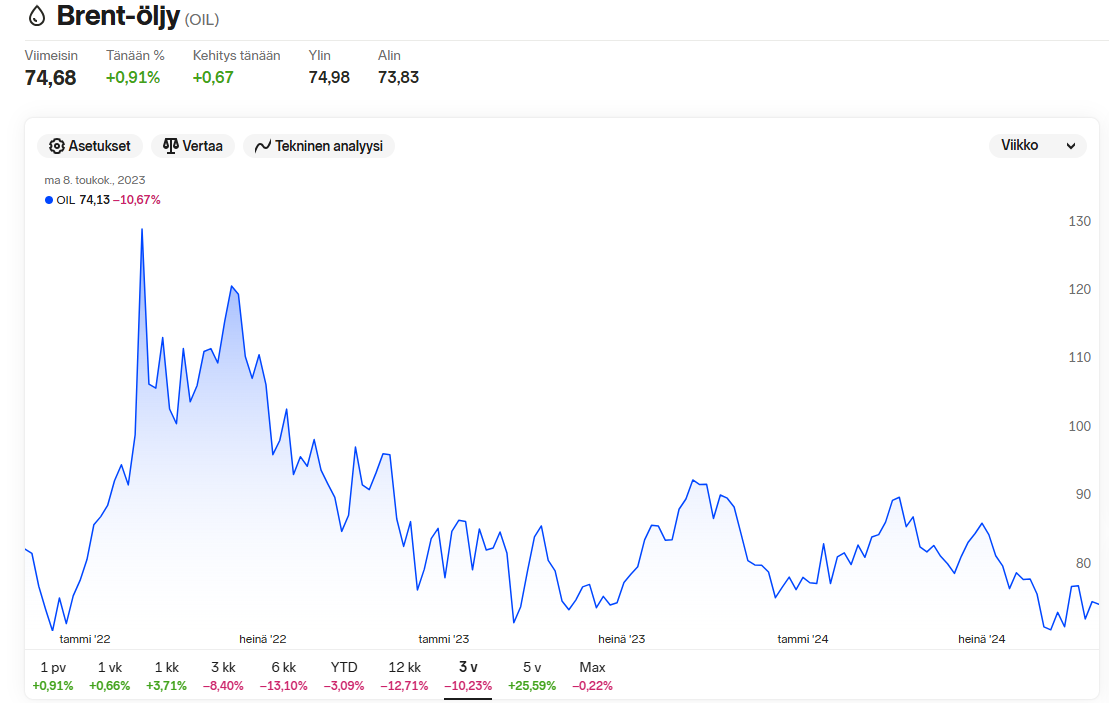Click the chart date ma 8. toukok., 2023
Viewport: 1109px width, 703px height.
point(95,180)
